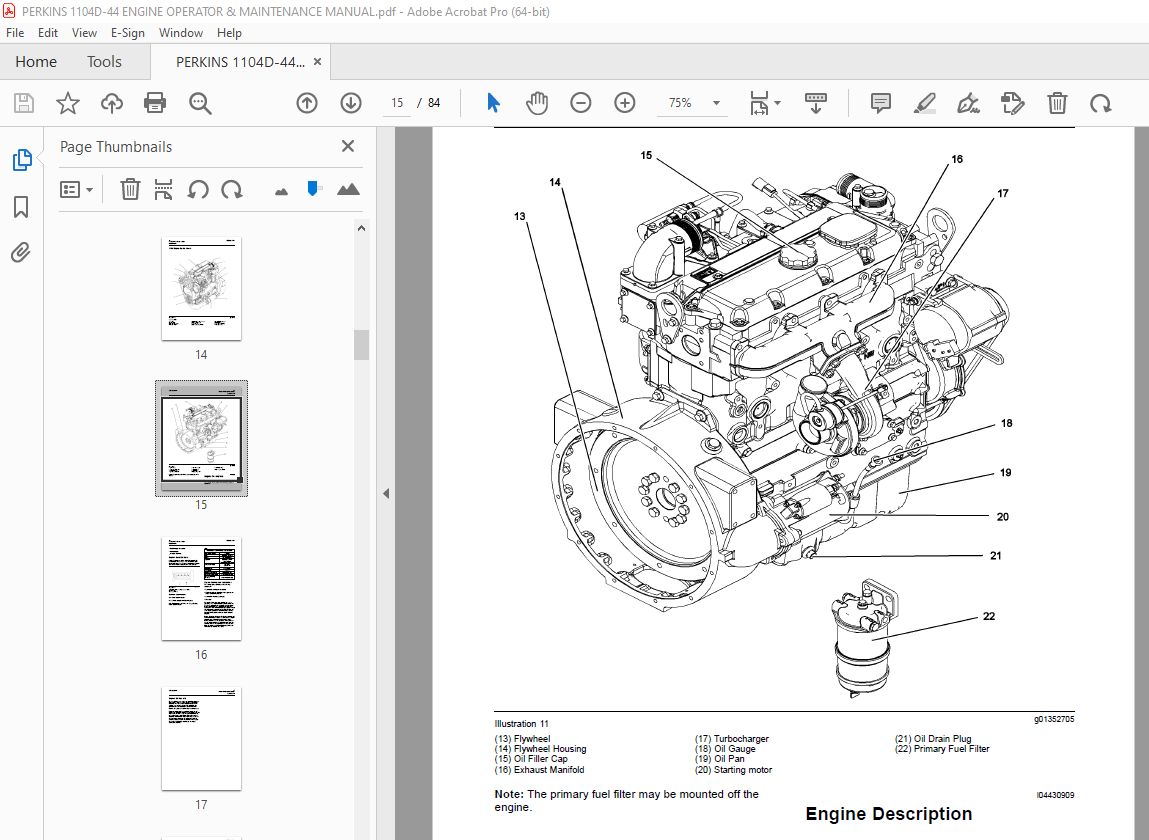The height and width of the screenshot is (840, 1149).
Task: Expand the fit-width options arrow
Action: coord(777,103)
